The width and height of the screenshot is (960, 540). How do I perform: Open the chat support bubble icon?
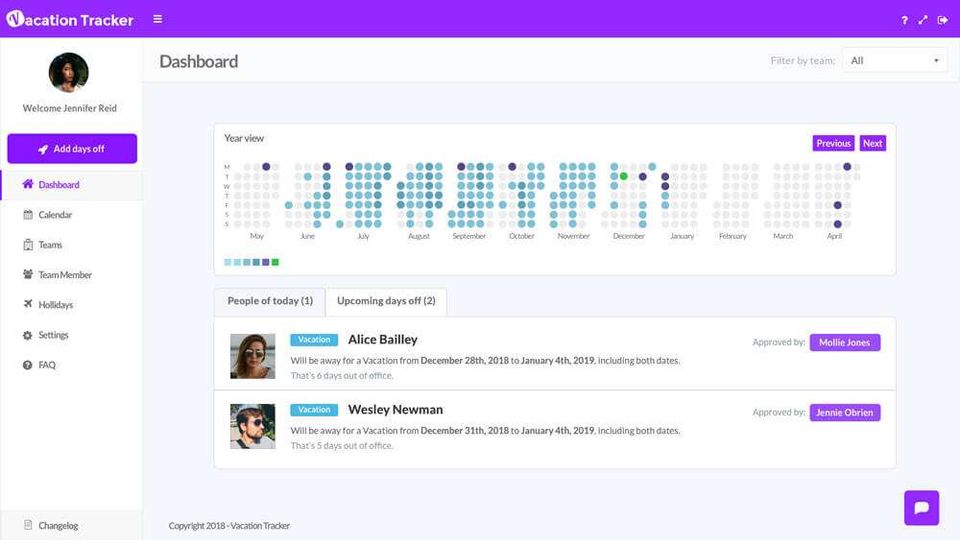pyautogui.click(x=921, y=507)
